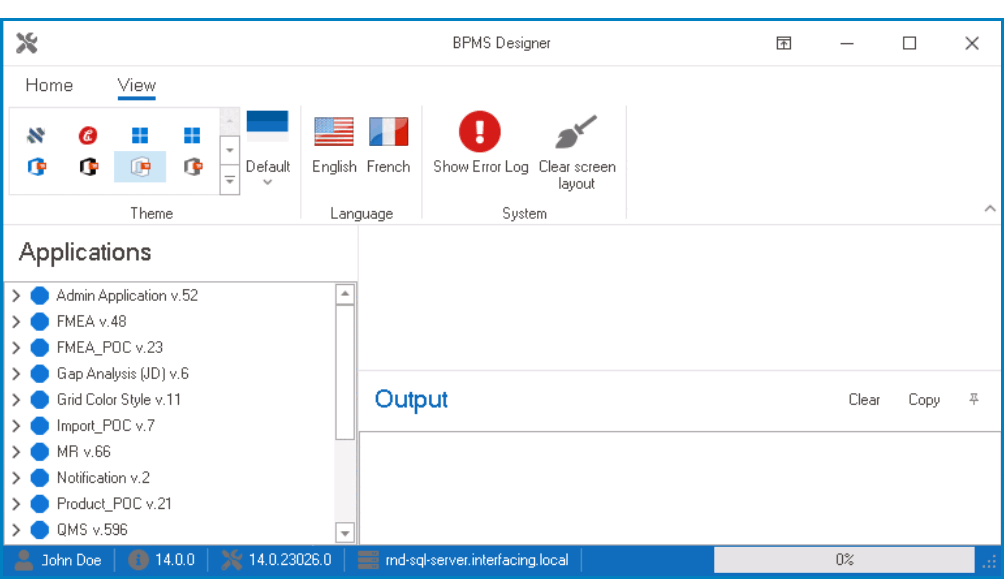The image size is (1004, 579).
Task: Expand the Product_POC v.21 node
Action: (17, 503)
